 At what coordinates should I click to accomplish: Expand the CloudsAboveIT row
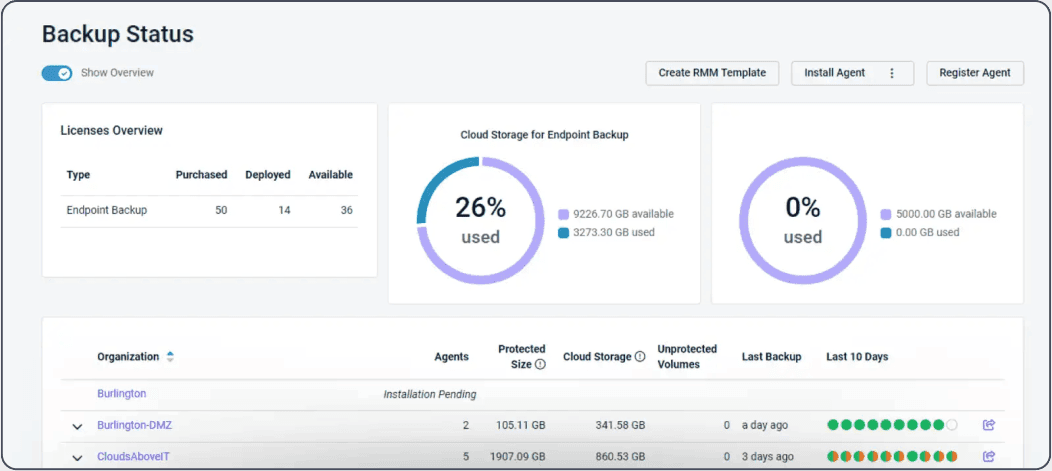point(77,458)
